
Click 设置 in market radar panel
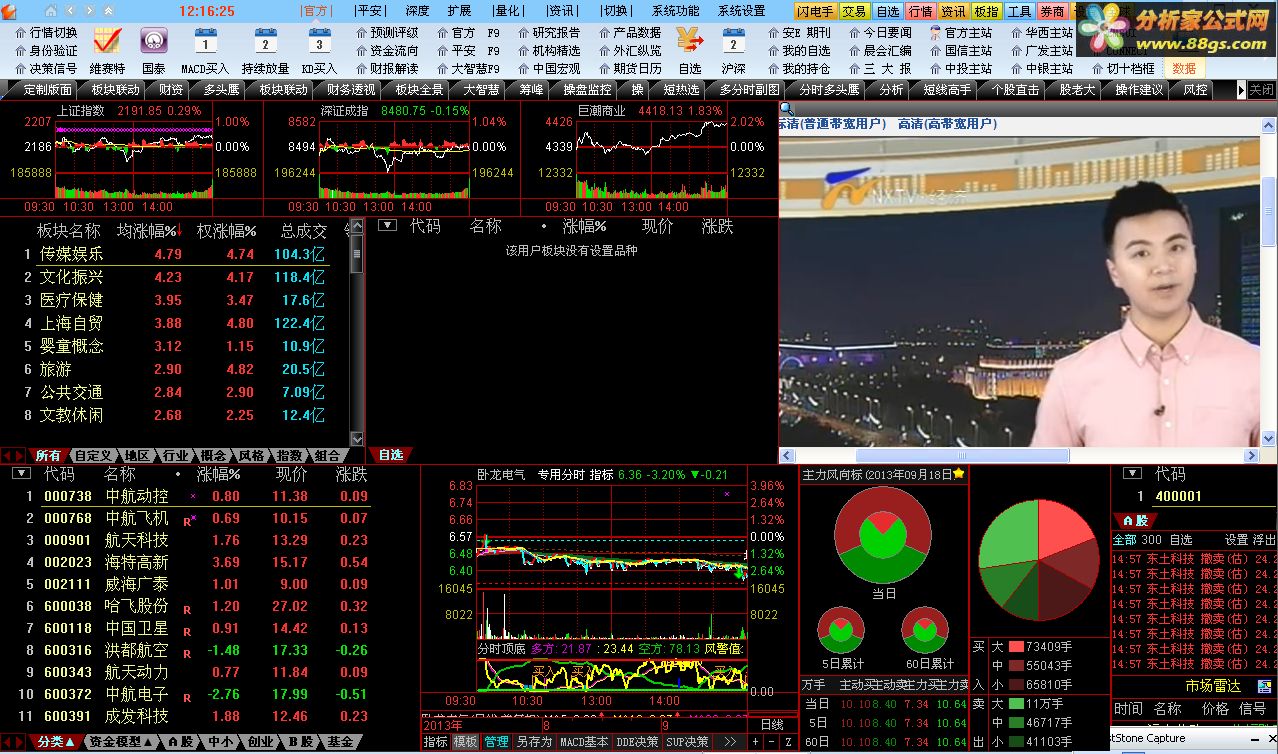[x=1237, y=539]
